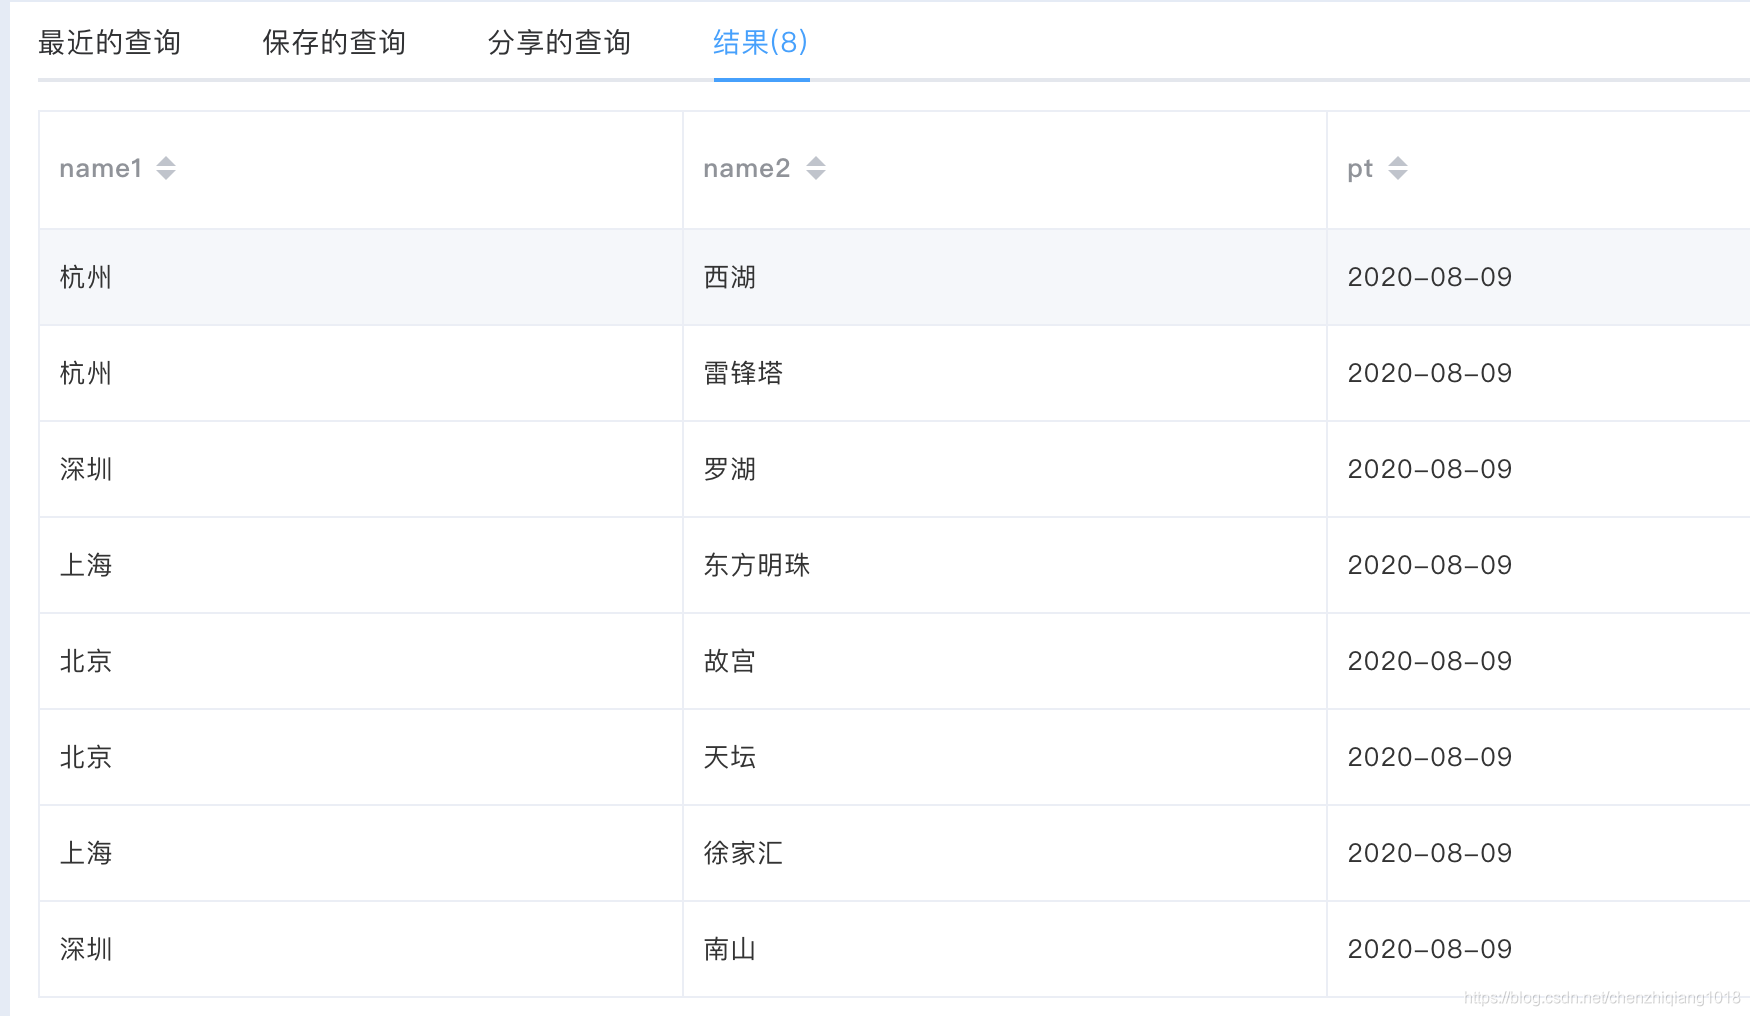Open the 结果(8) tab
The width and height of the screenshot is (1750, 1016).
point(758,42)
